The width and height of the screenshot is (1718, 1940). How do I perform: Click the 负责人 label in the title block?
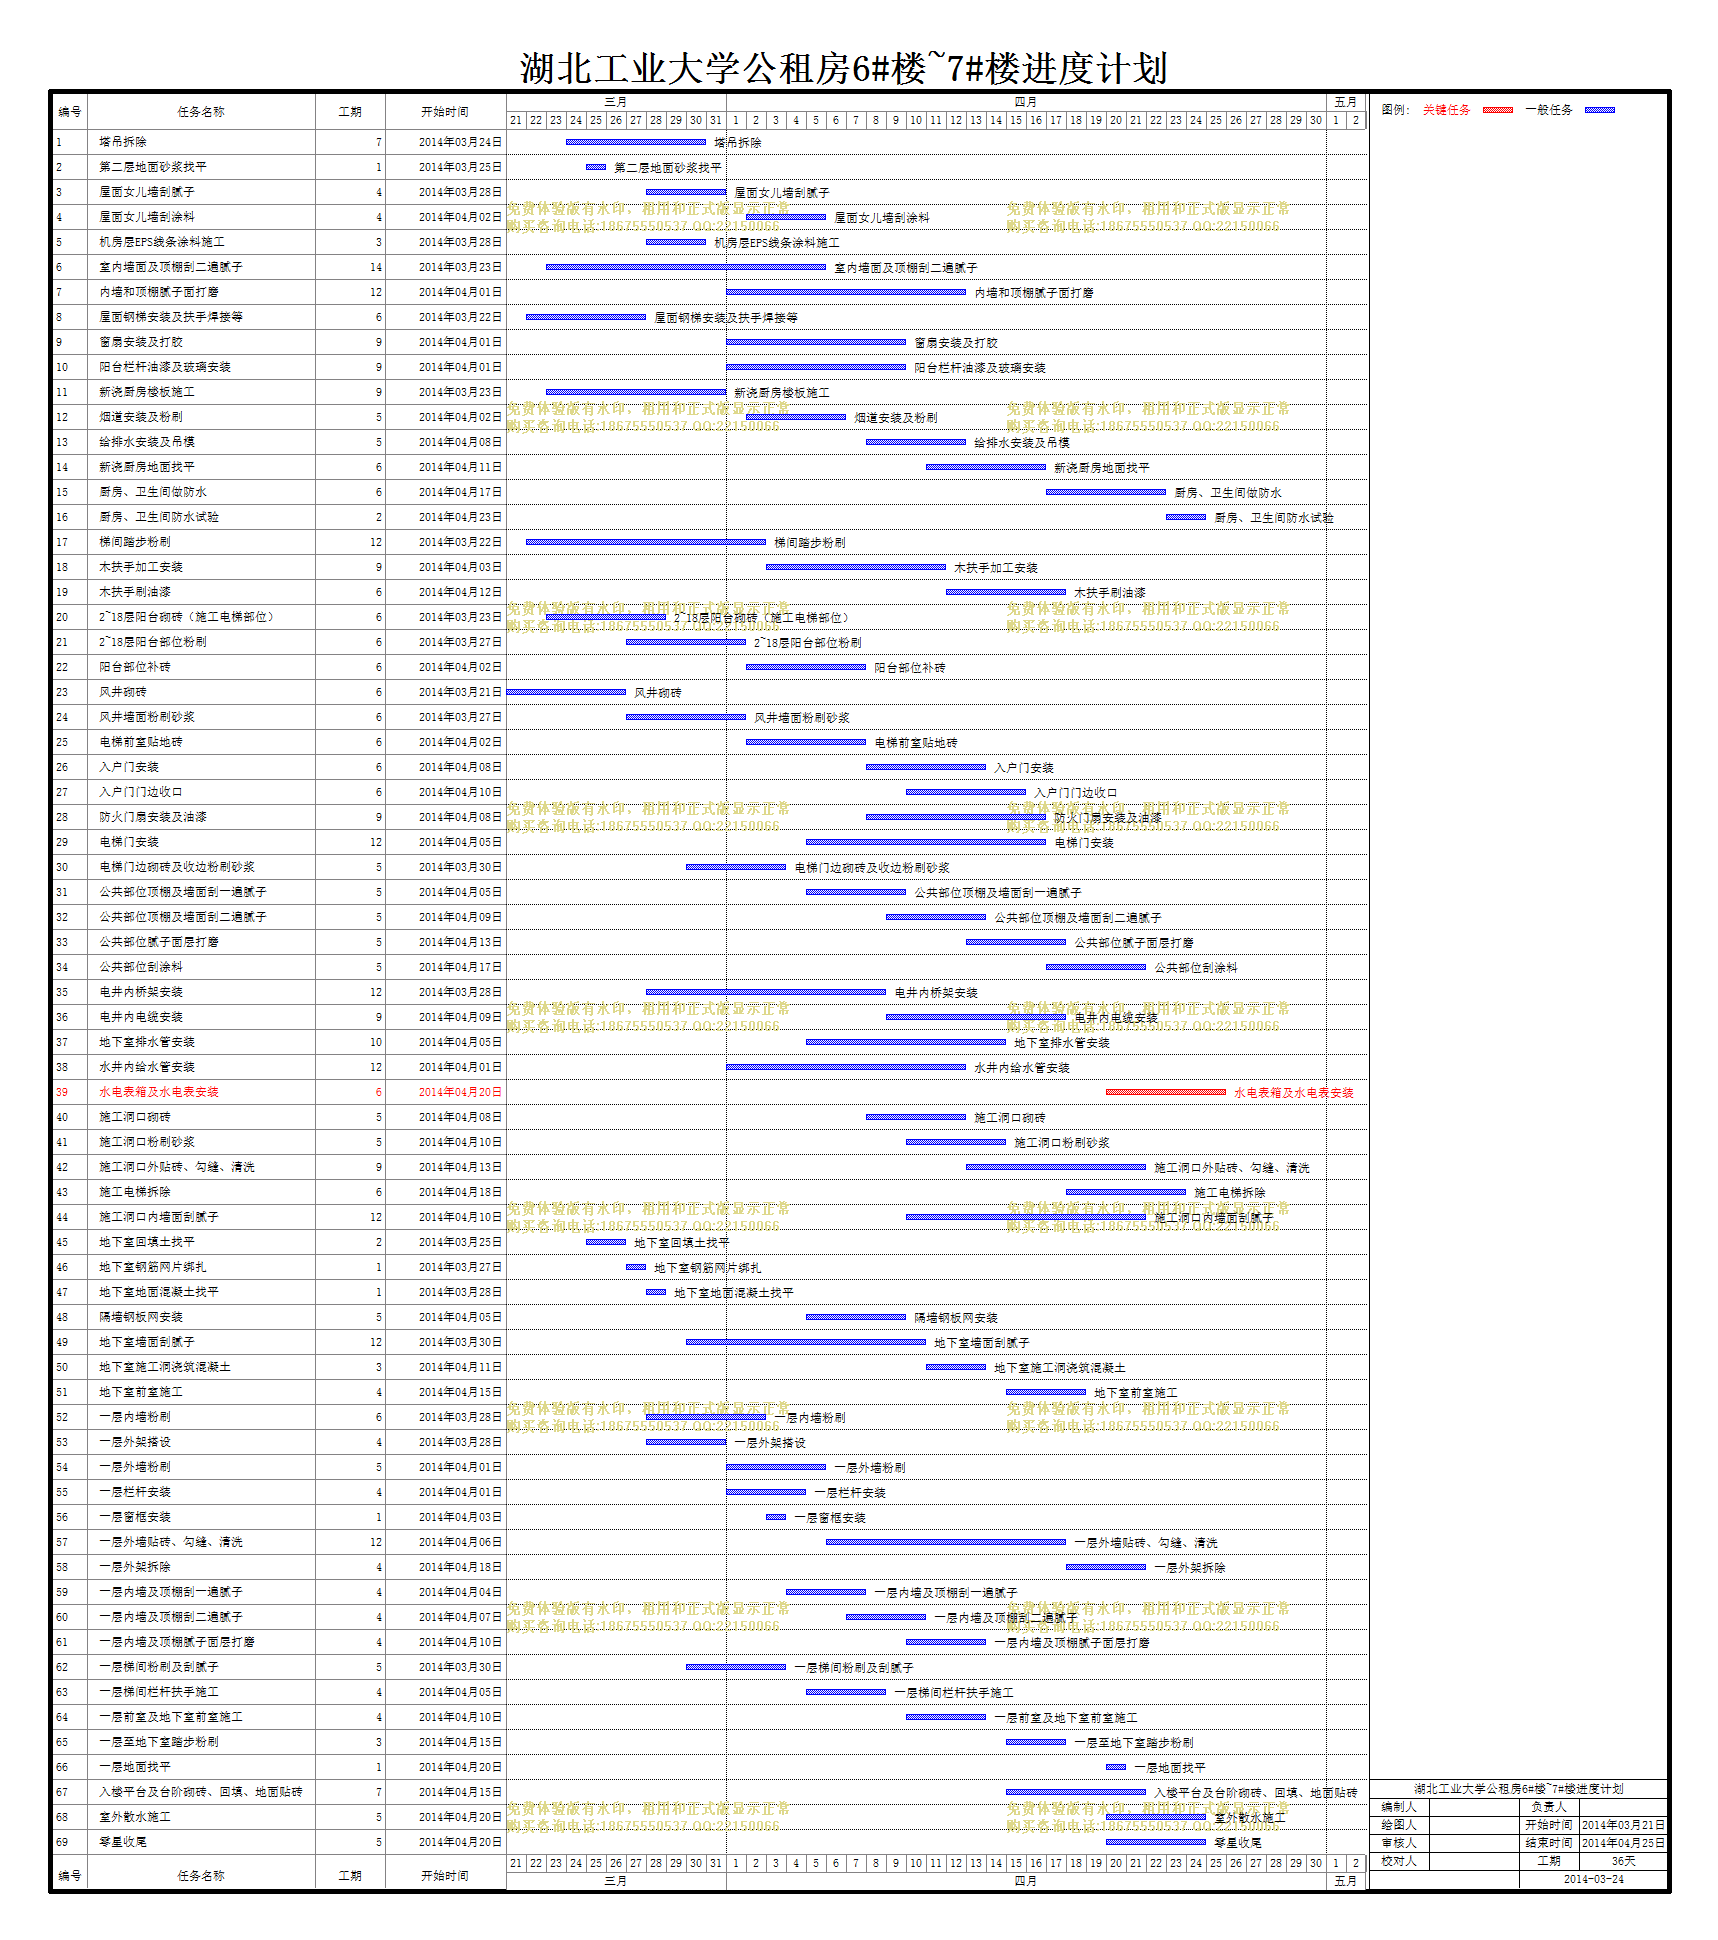tap(1549, 1807)
